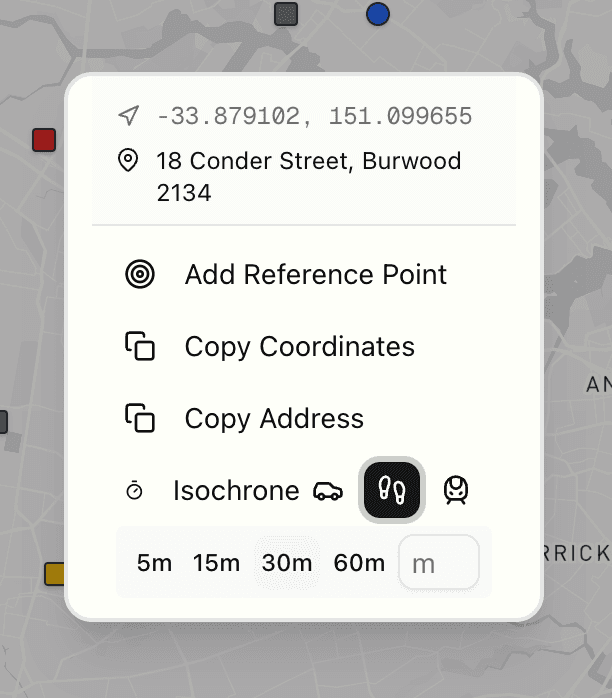Viewport: 612px width, 698px height.
Task: Choose Add Reference Point menu entry
Action: click(304, 274)
